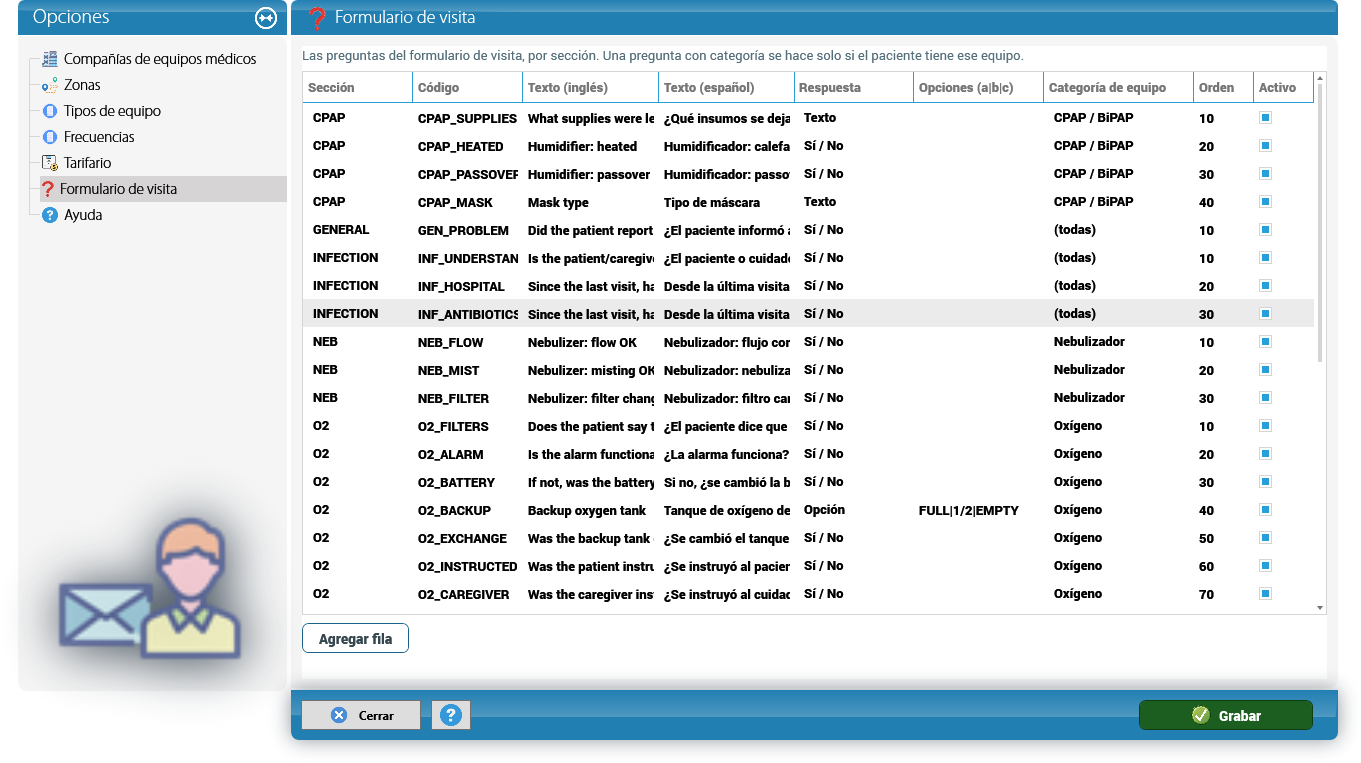Click the Zonas map pin icon

pyautogui.click(x=50, y=85)
